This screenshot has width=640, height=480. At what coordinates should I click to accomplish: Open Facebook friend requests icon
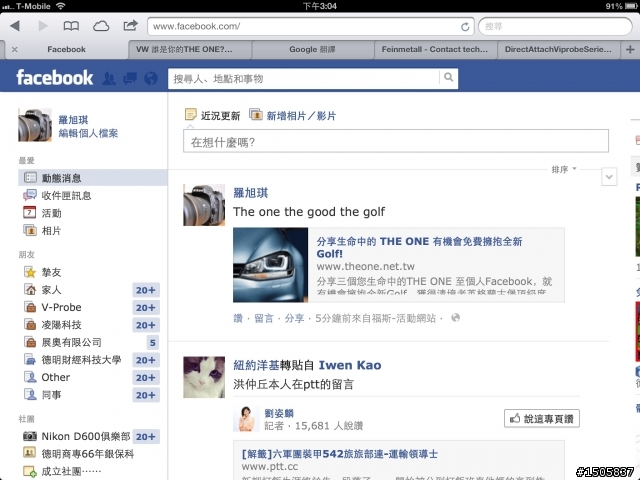coord(109,78)
